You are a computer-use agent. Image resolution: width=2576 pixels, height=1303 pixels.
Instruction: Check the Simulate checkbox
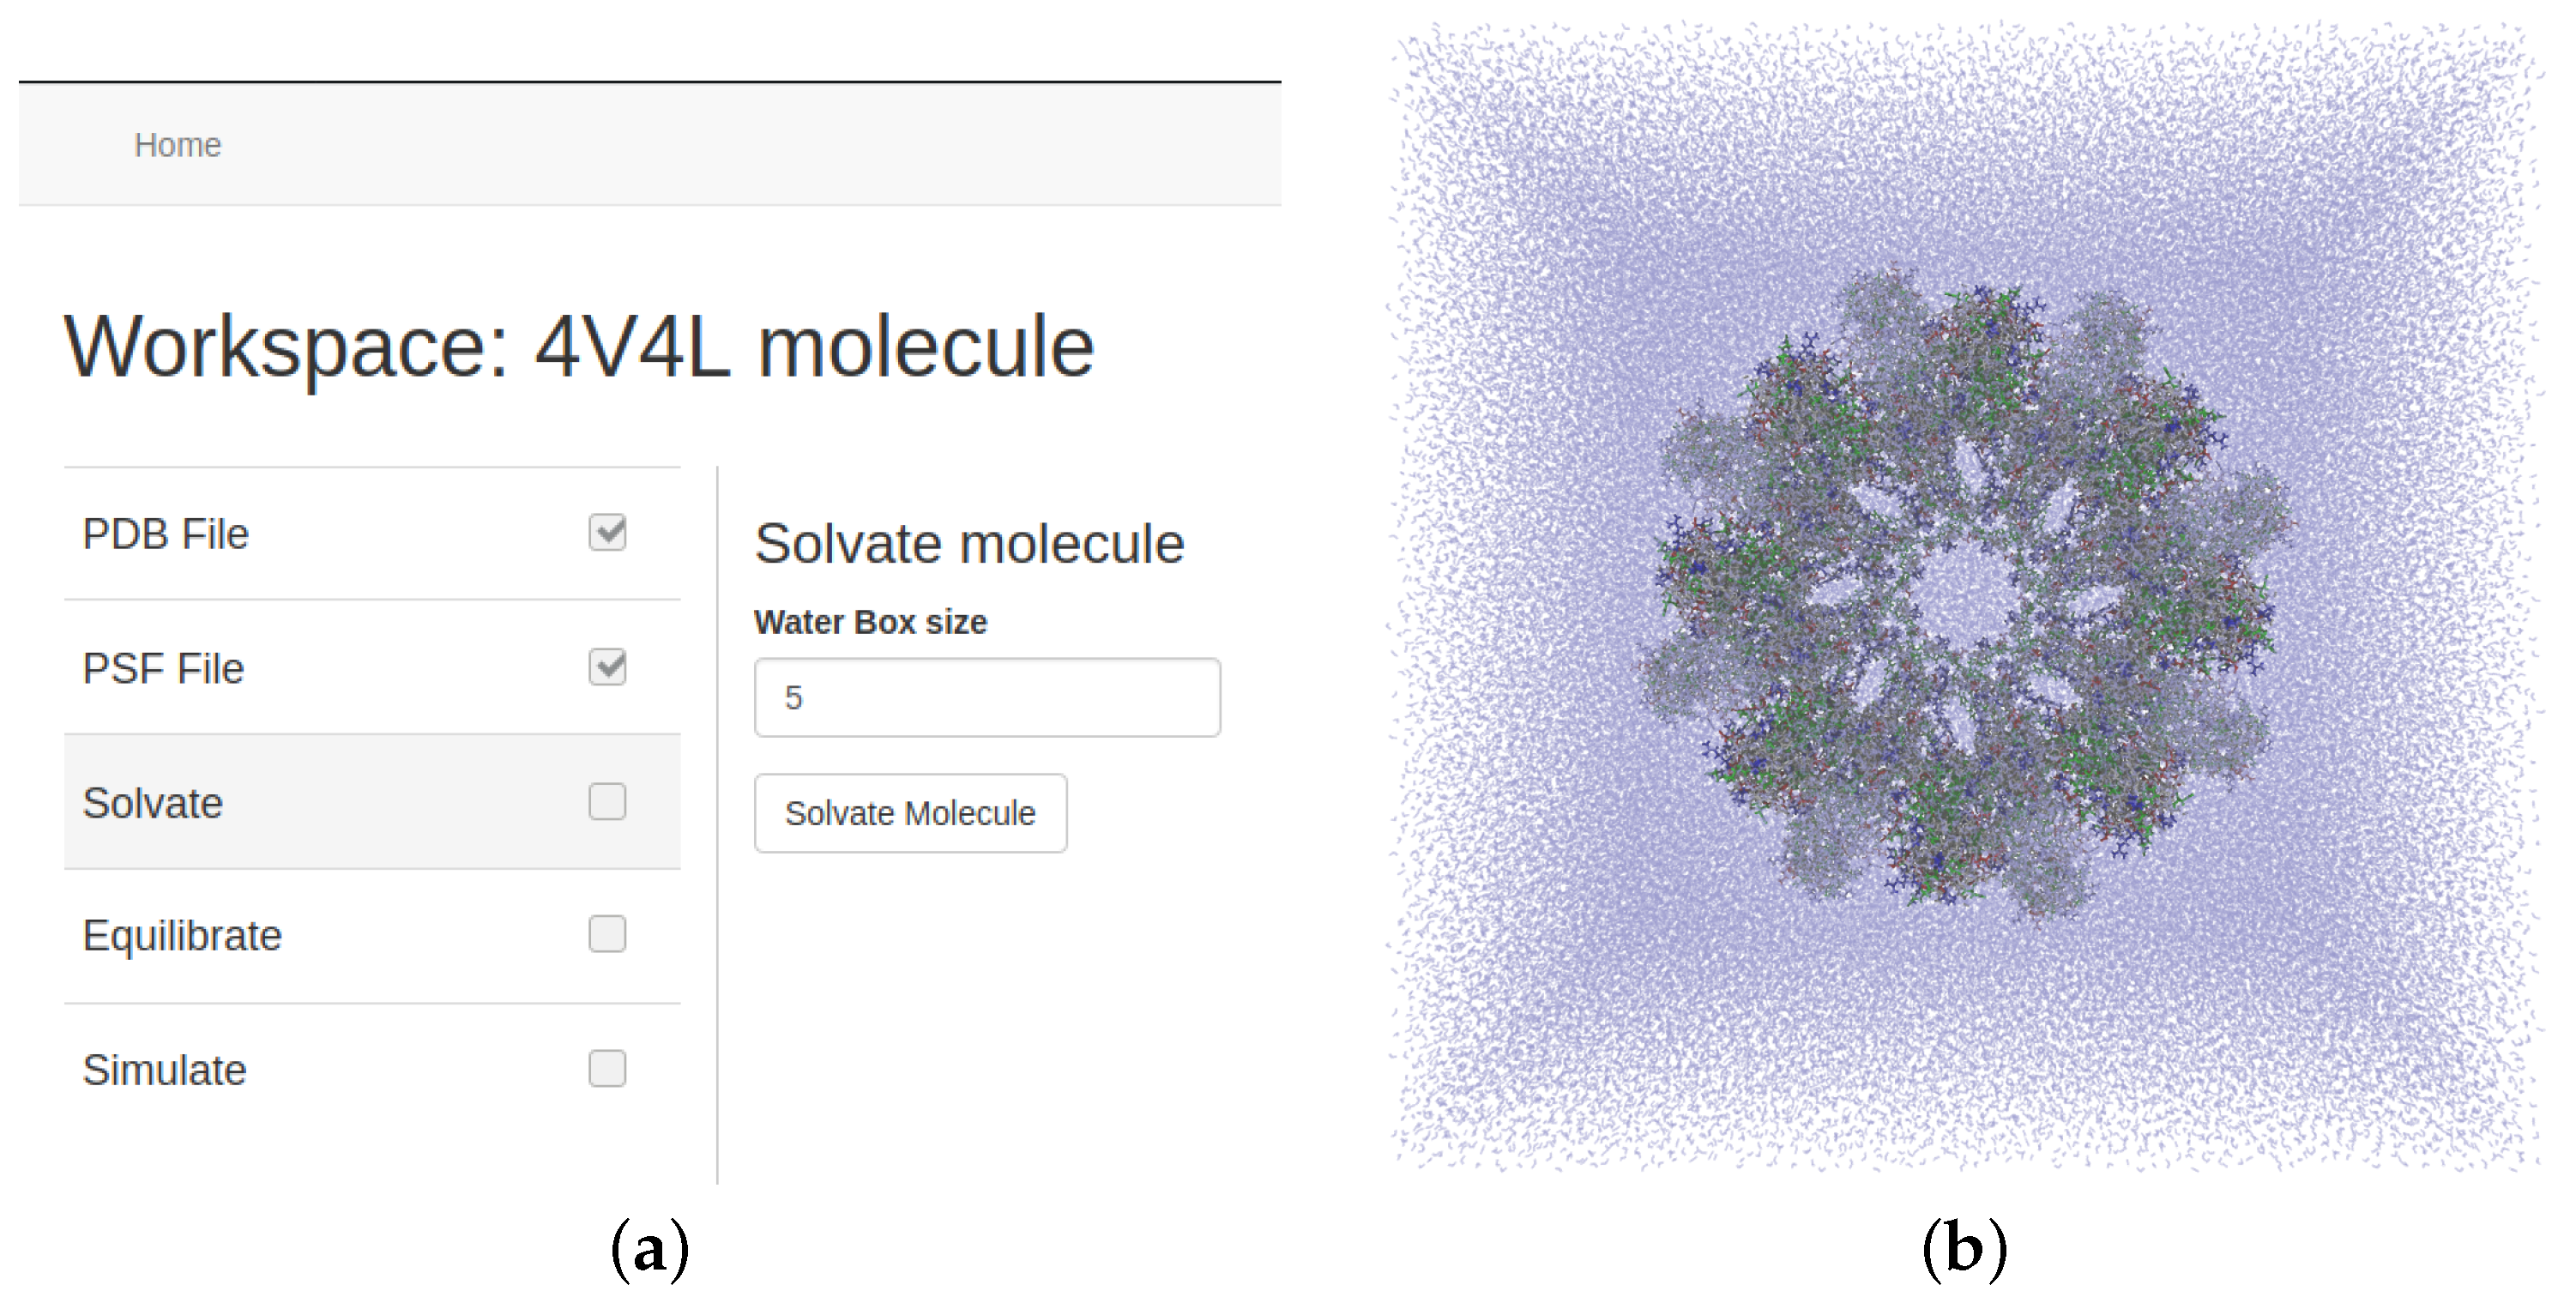pos(607,1069)
